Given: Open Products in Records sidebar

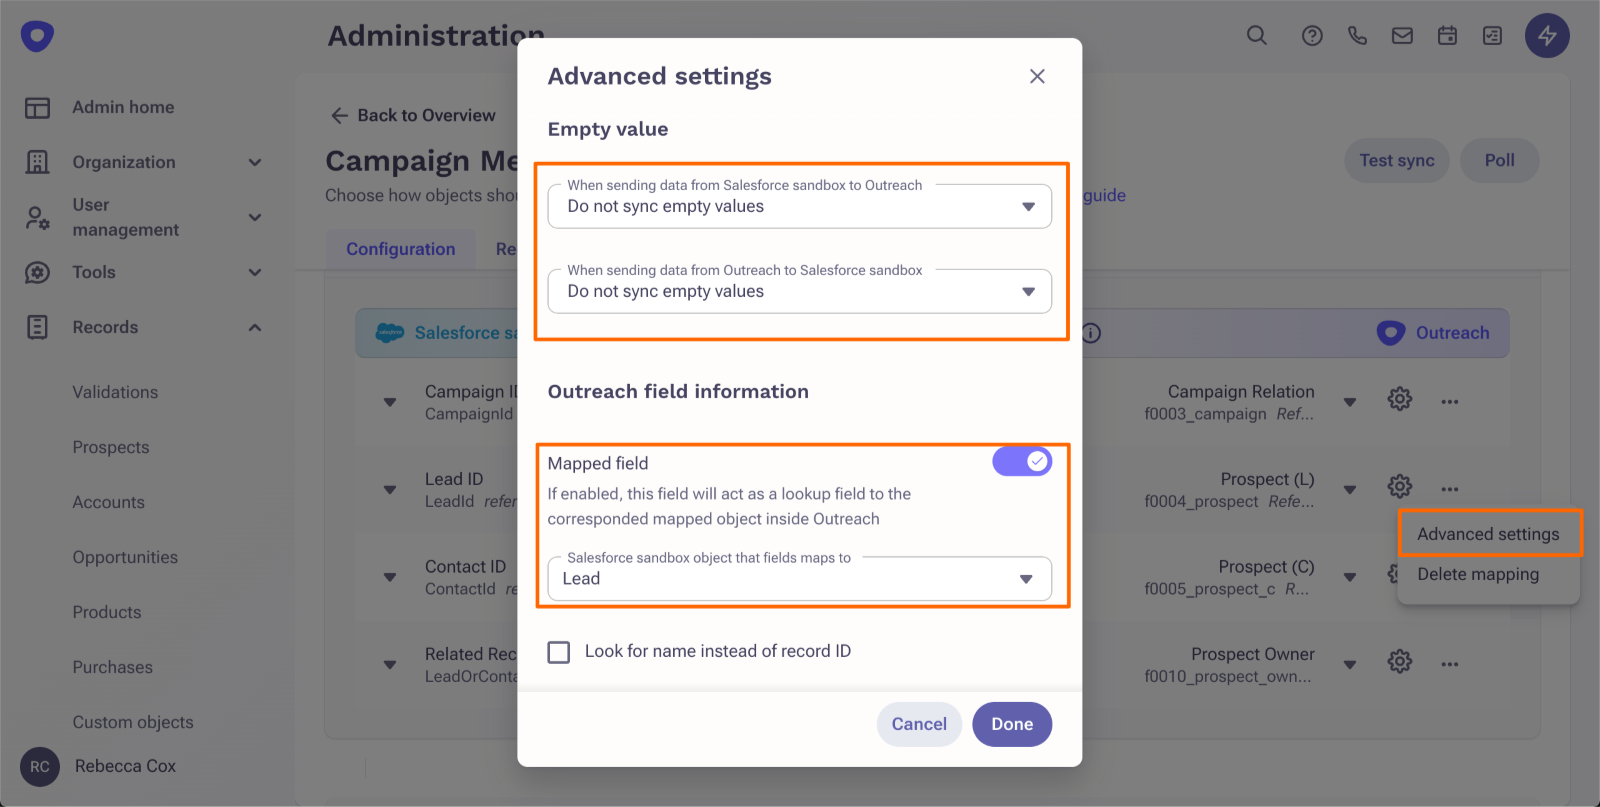Looking at the screenshot, I should point(107,612).
